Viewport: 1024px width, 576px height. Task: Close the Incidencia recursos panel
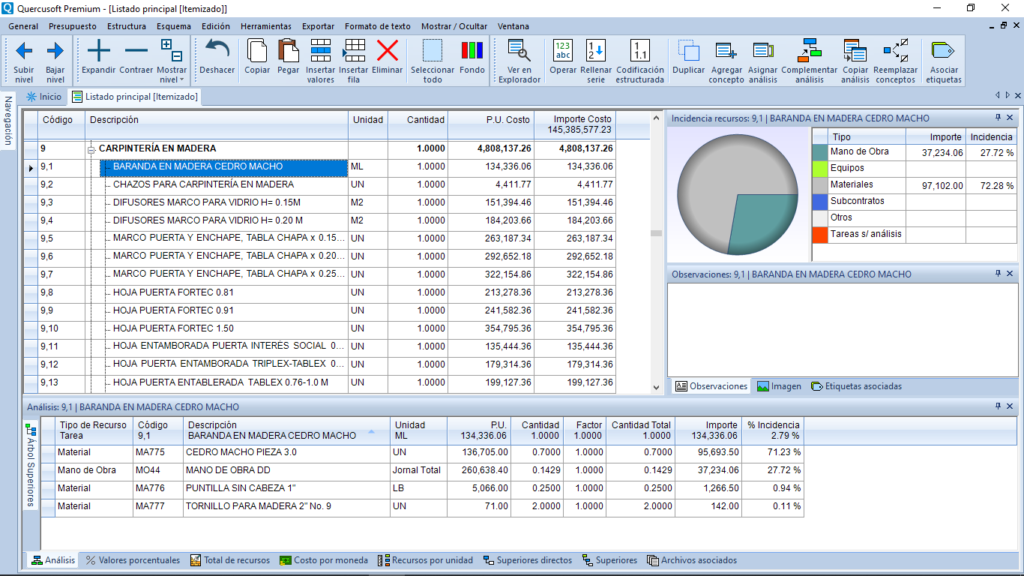[1010, 118]
